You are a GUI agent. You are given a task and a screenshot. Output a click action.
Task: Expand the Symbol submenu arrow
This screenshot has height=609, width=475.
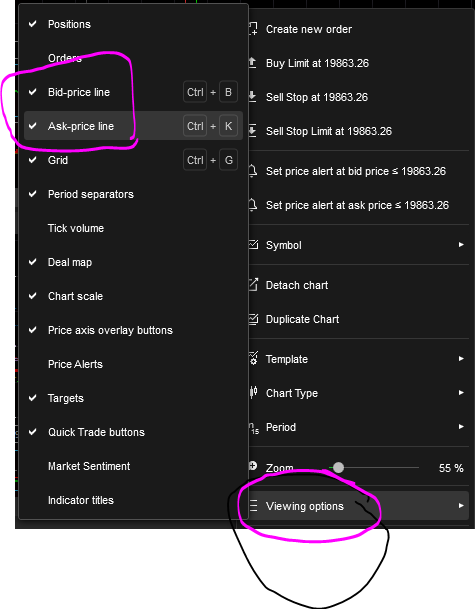click(461, 245)
